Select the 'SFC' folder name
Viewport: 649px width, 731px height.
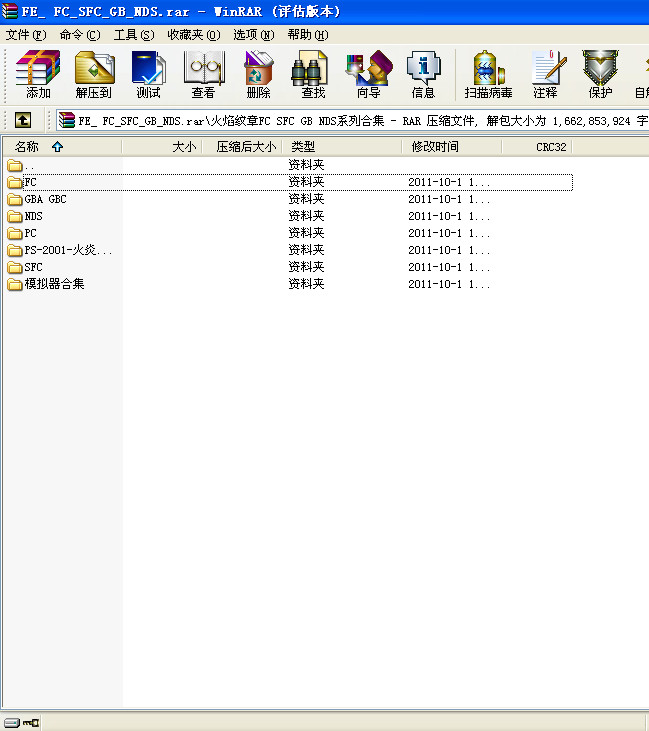33,267
